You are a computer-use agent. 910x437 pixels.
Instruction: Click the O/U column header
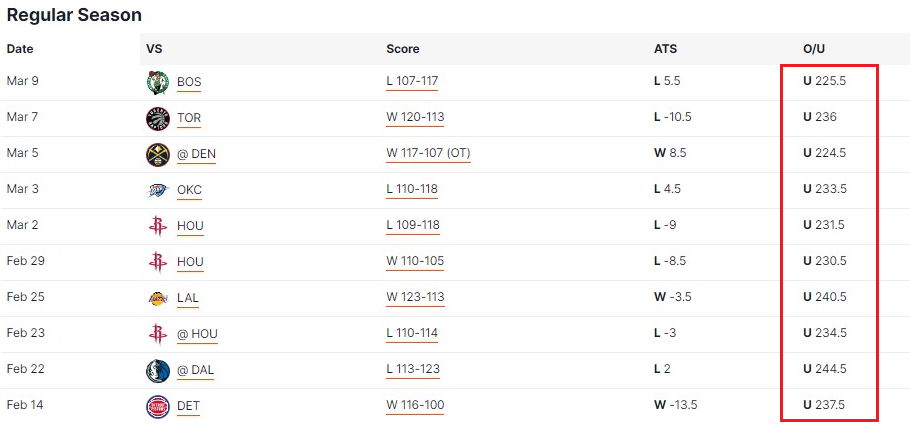[814, 49]
